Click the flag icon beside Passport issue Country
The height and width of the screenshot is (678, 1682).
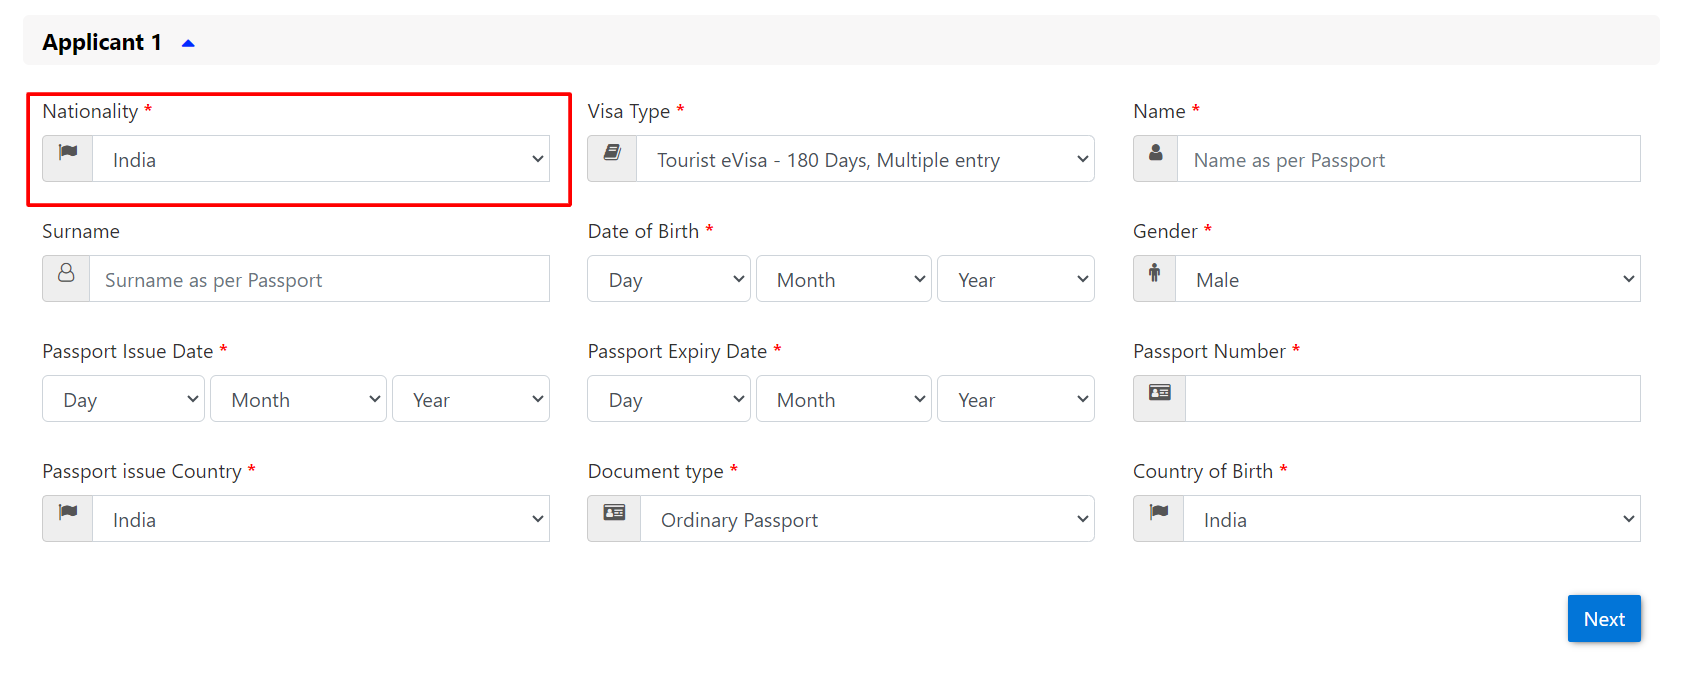[68, 513]
